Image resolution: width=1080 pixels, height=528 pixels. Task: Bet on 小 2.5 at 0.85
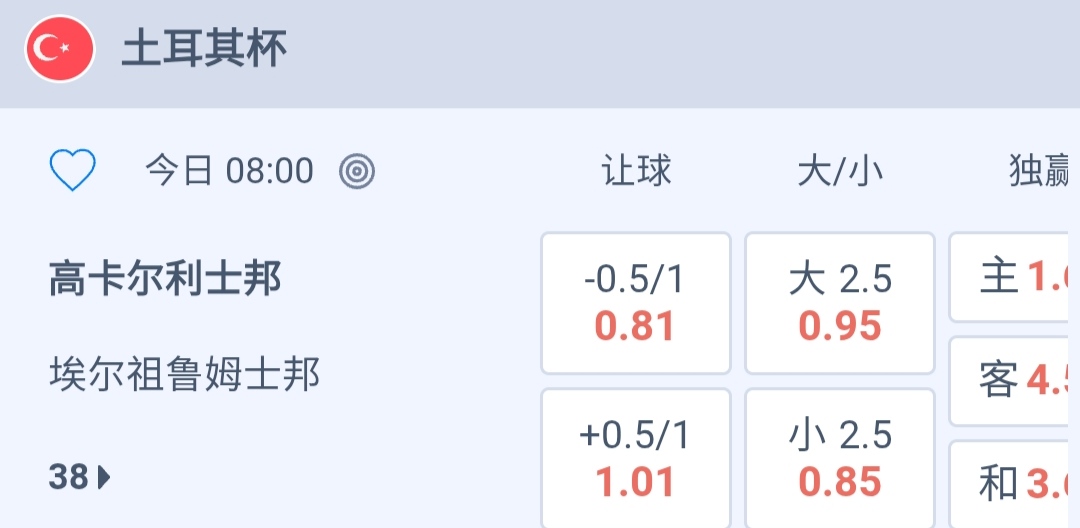click(840, 459)
